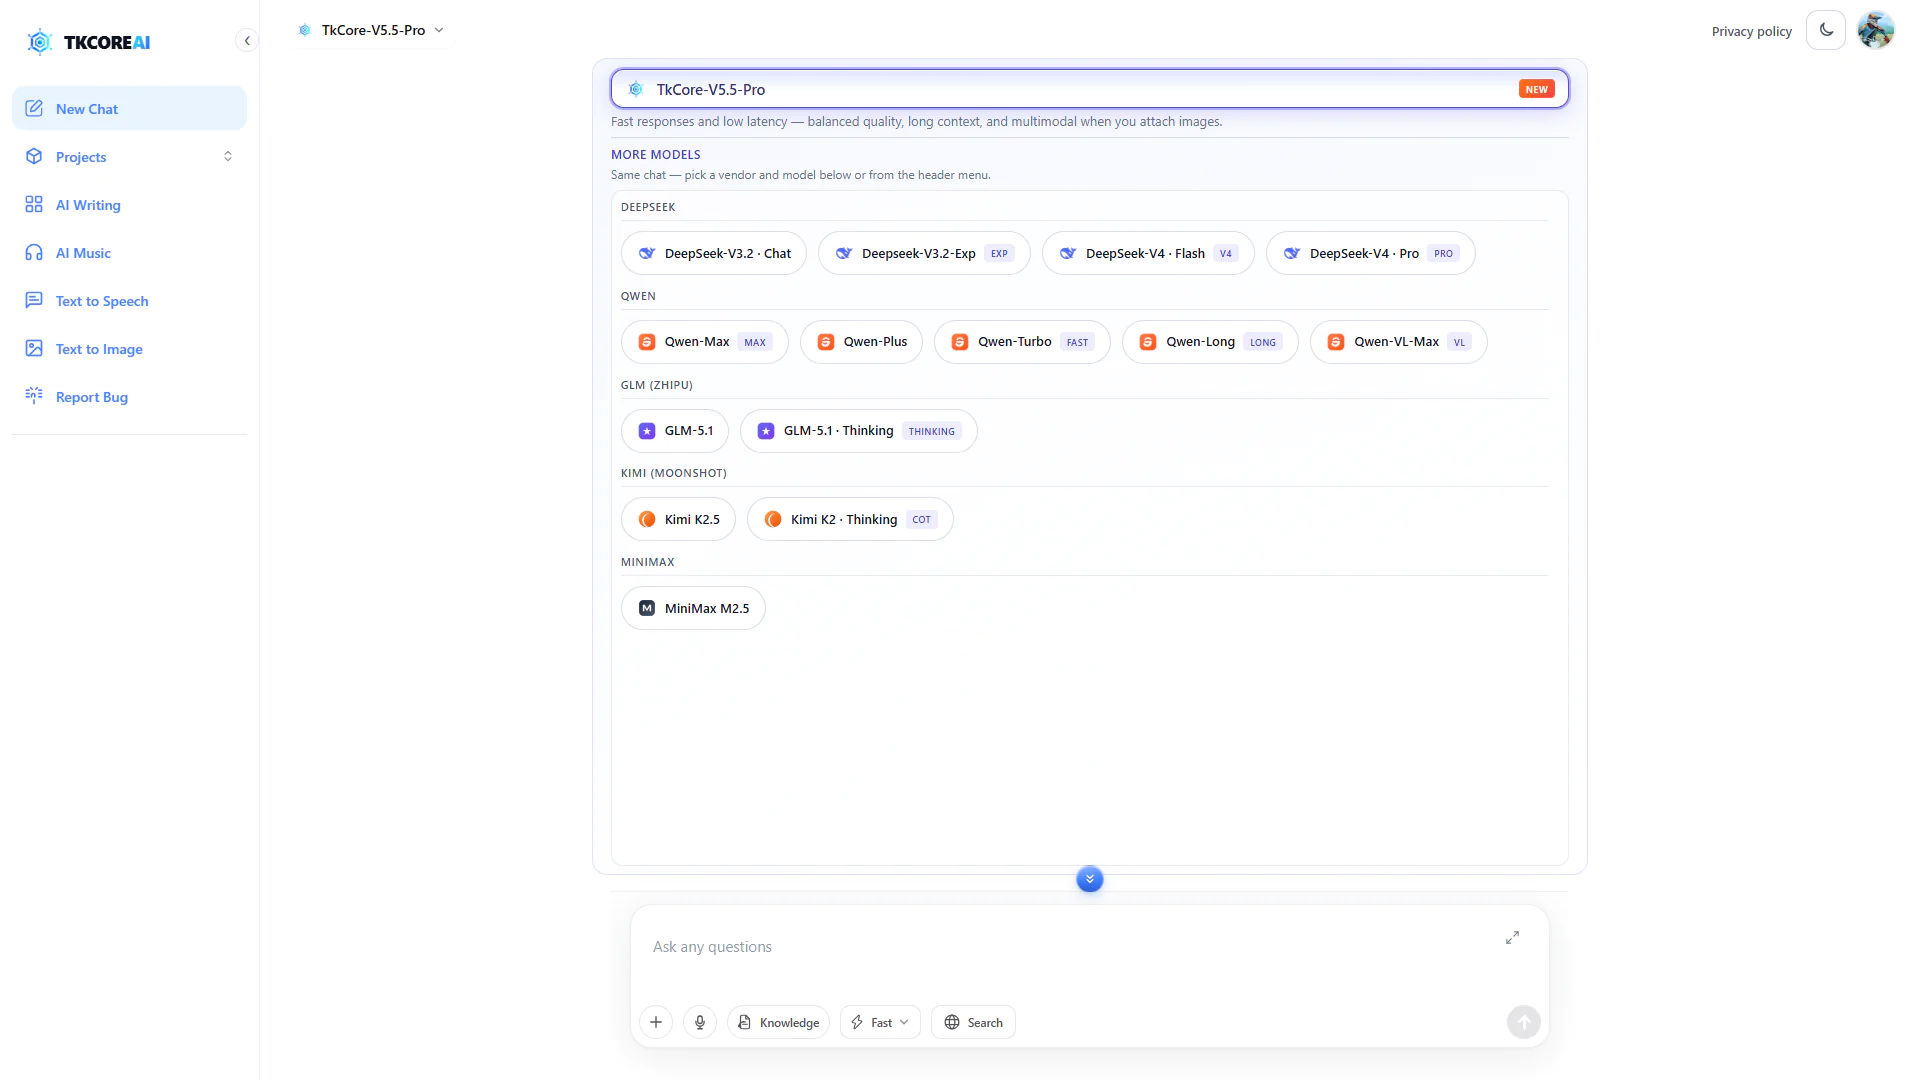The height and width of the screenshot is (1080, 1920).
Task: Click the TKCORE AI logo
Action: pyautogui.click(x=88, y=42)
